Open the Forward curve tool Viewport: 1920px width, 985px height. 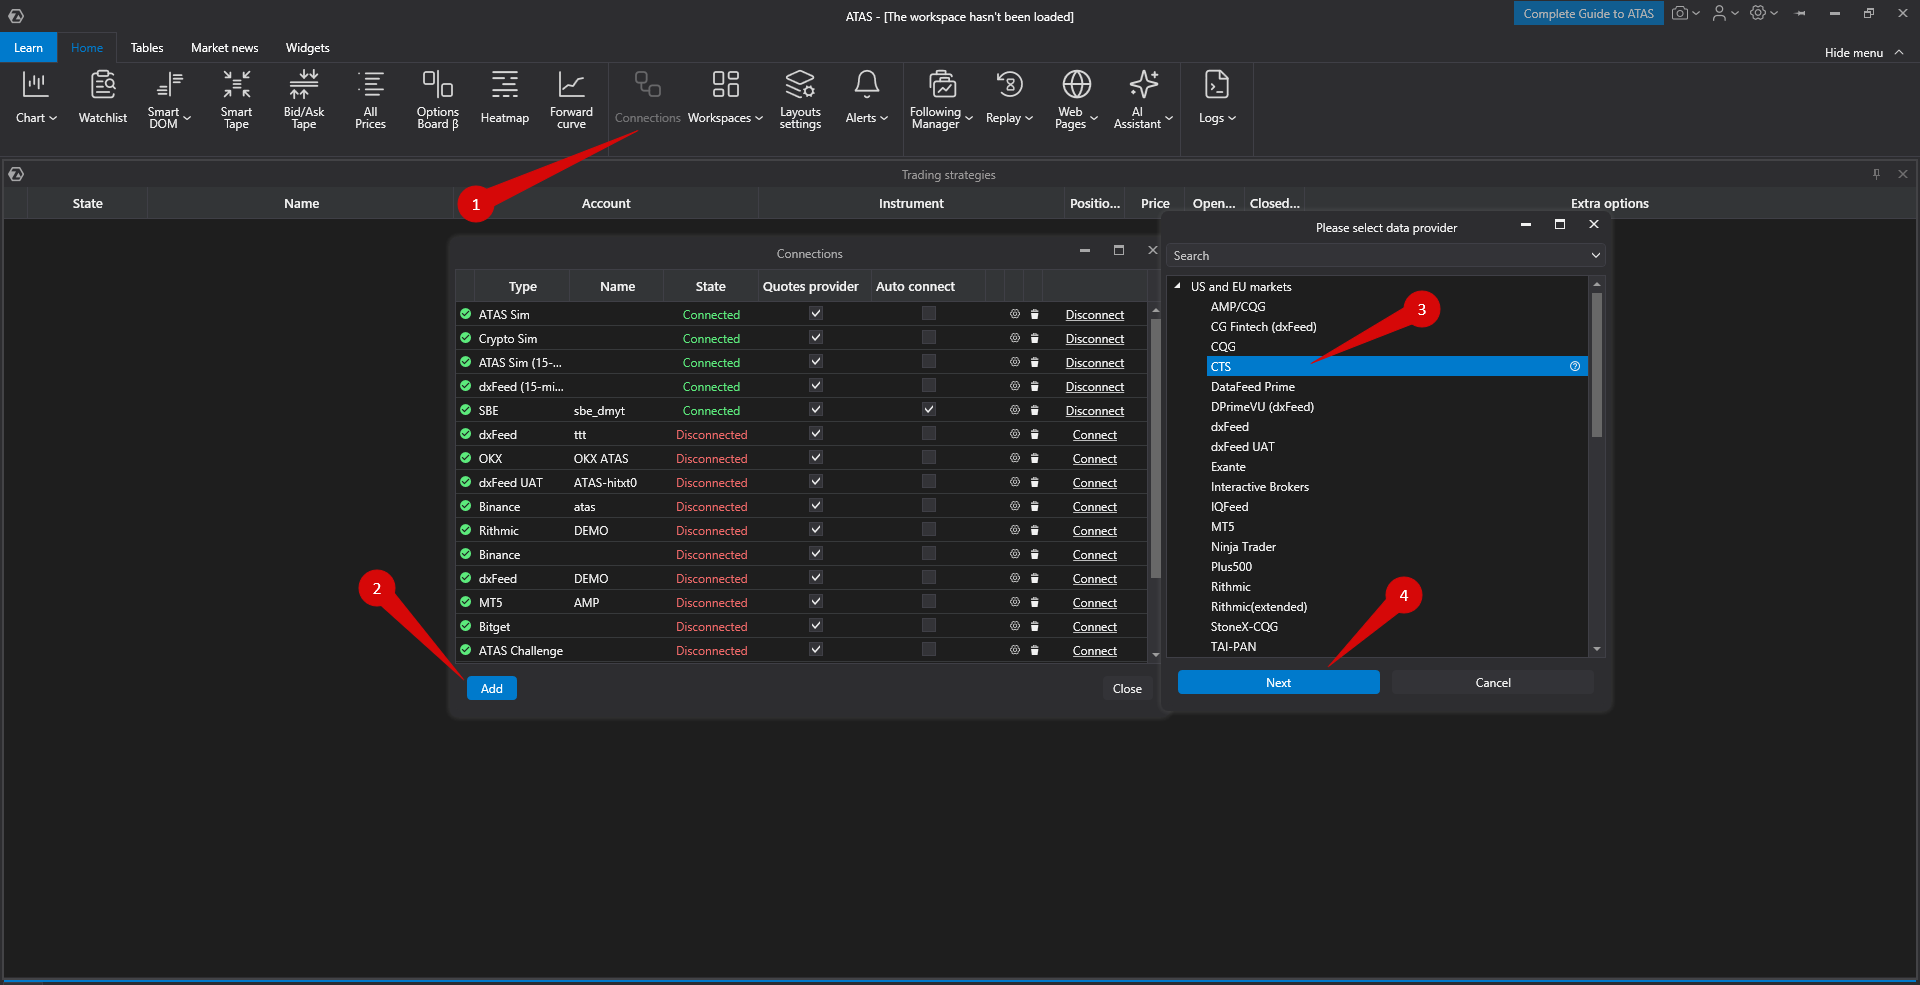pyautogui.click(x=571, y=98)
